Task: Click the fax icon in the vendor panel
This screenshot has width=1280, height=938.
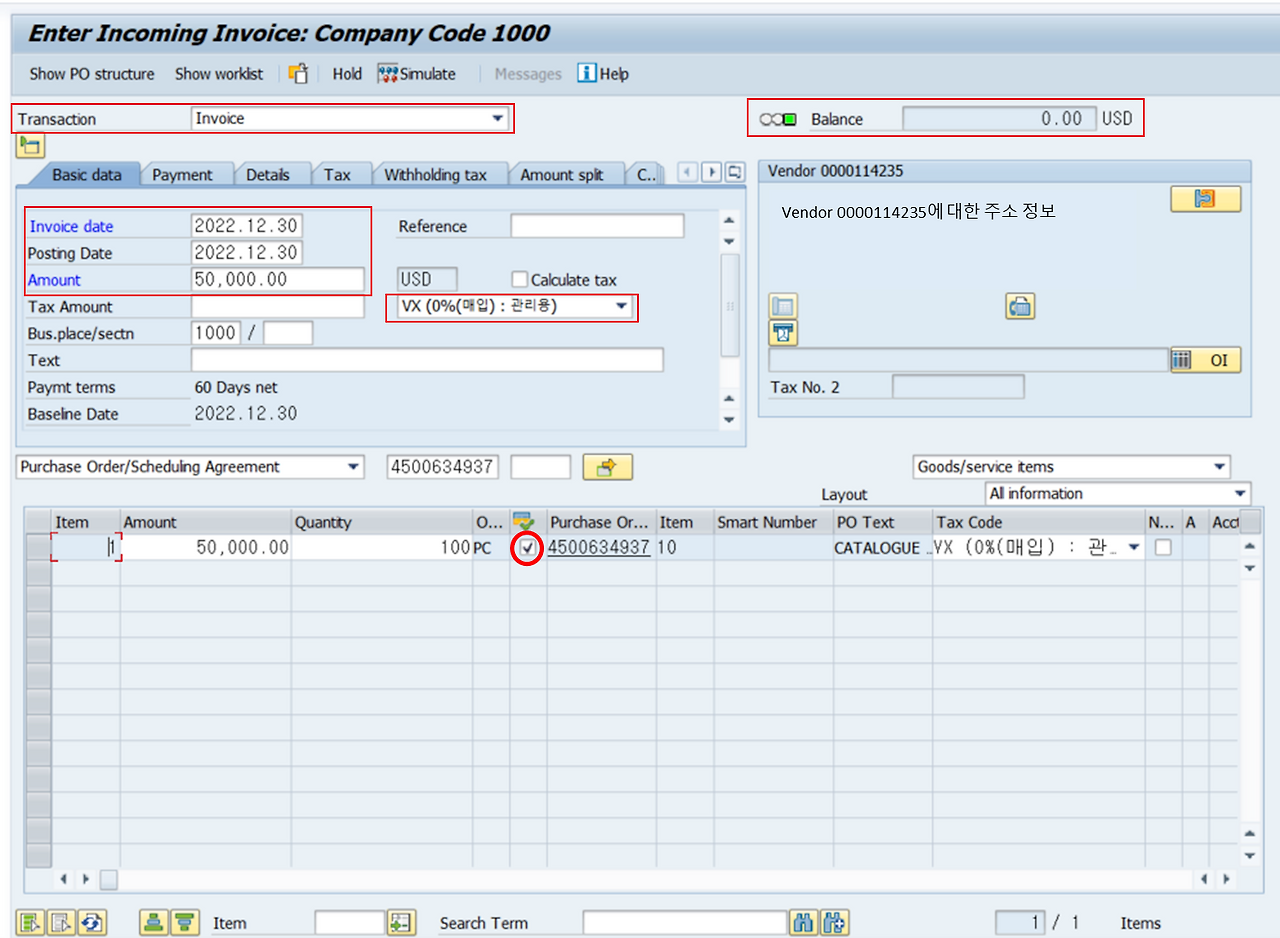Action: pyautogui.click(x=1020, y=305)
